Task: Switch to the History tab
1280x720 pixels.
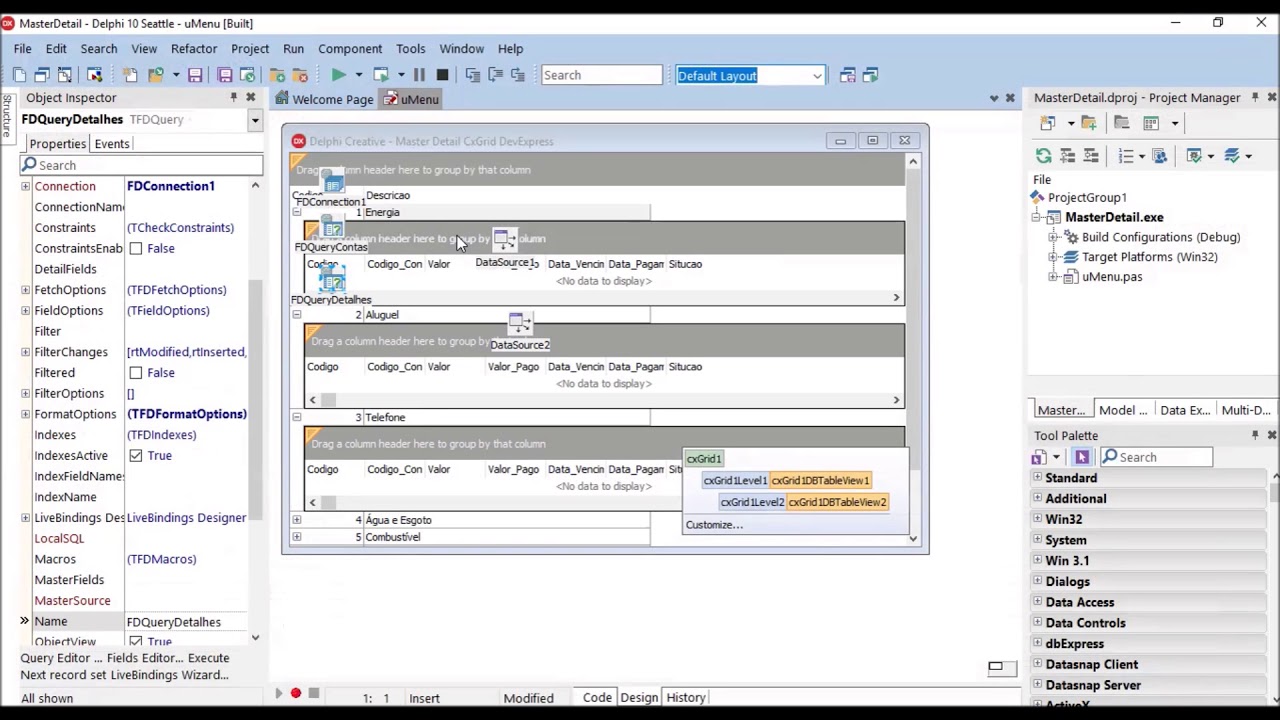Action: pyautogui.click(x=686, y=697)
